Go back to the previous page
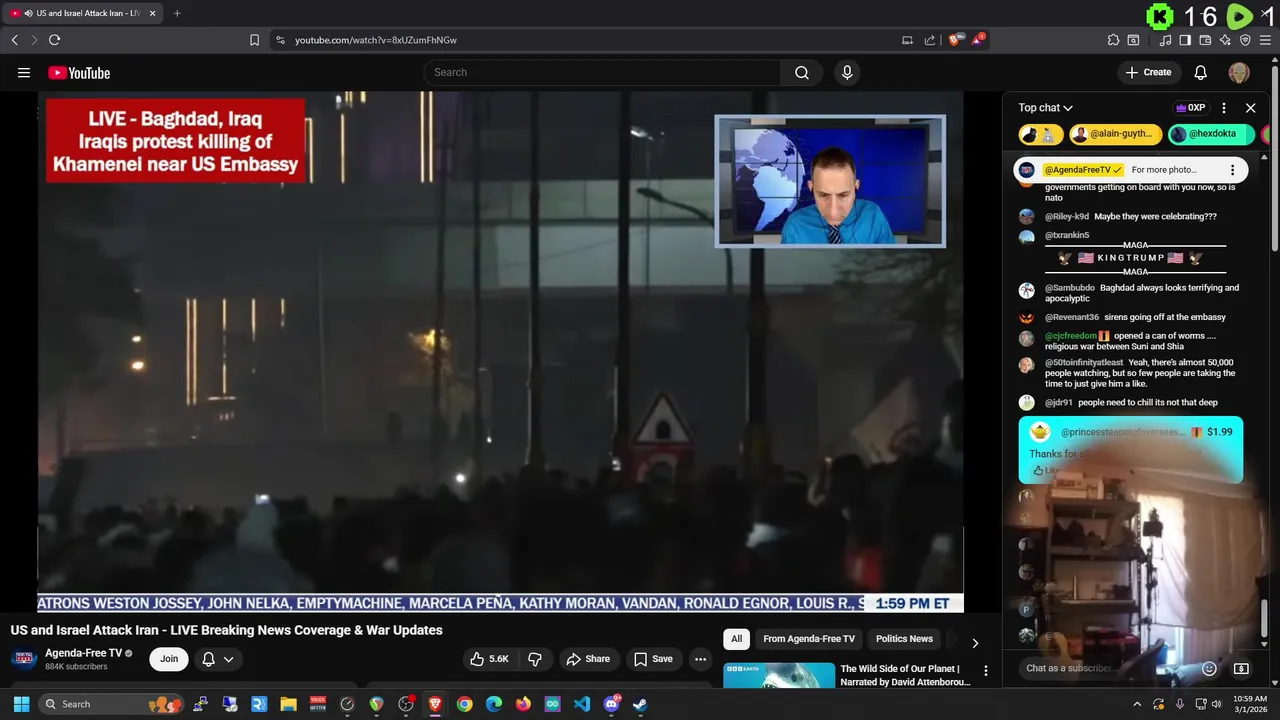This screenshot has width=1280, height=720. pos(14,40)
